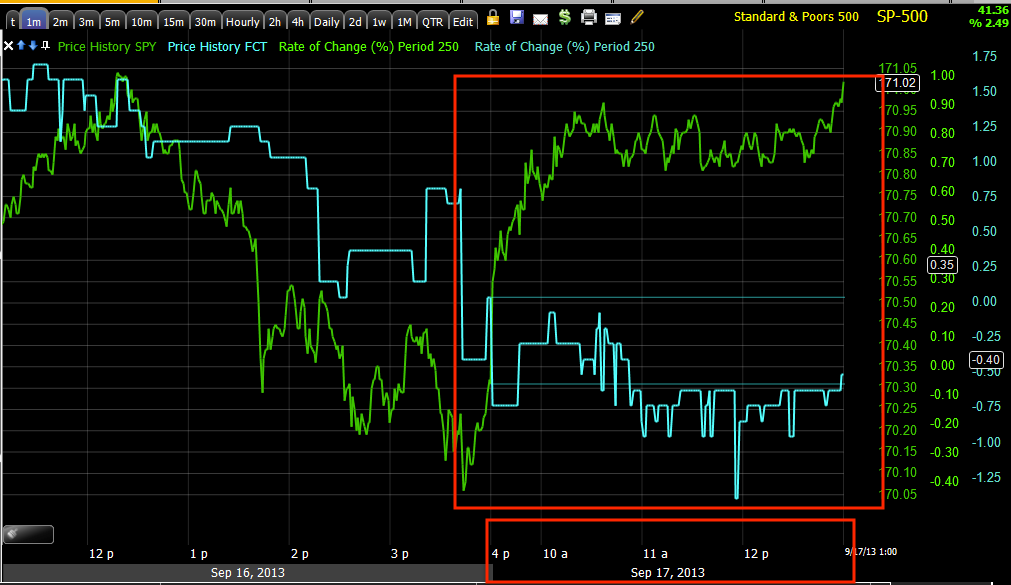Select the pencil drawing tool
Image resolution: width=1011 pixels, height=585 pixels.
(637, 17)
